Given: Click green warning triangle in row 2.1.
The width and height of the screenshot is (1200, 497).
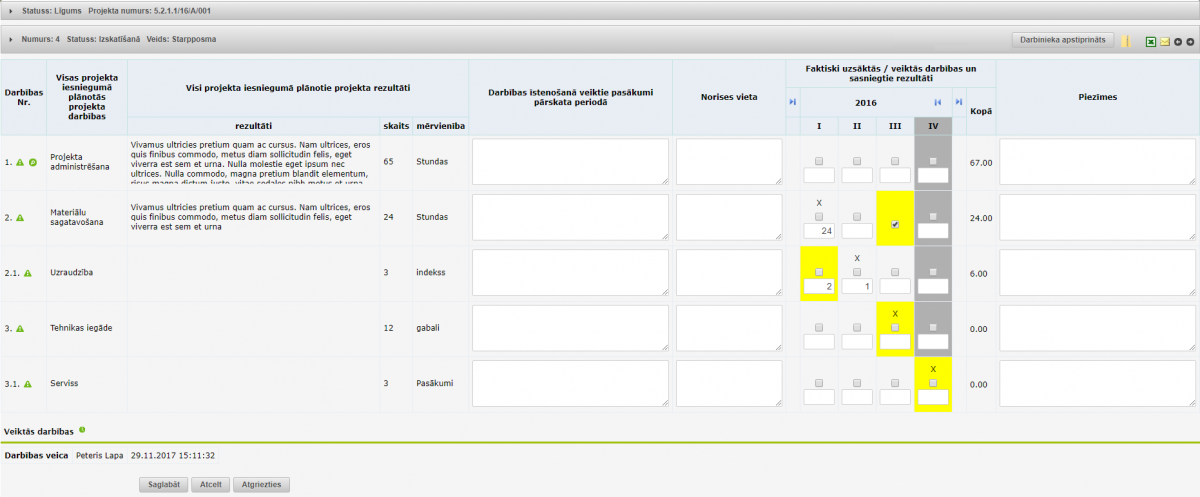Looking at the screenshot, I should (28, 273).
